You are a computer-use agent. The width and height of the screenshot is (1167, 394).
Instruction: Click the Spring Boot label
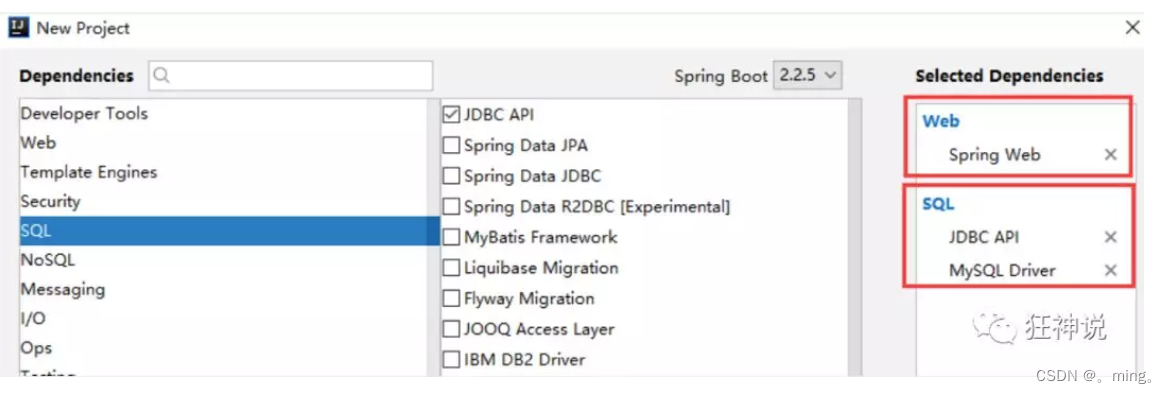[720, 76]
